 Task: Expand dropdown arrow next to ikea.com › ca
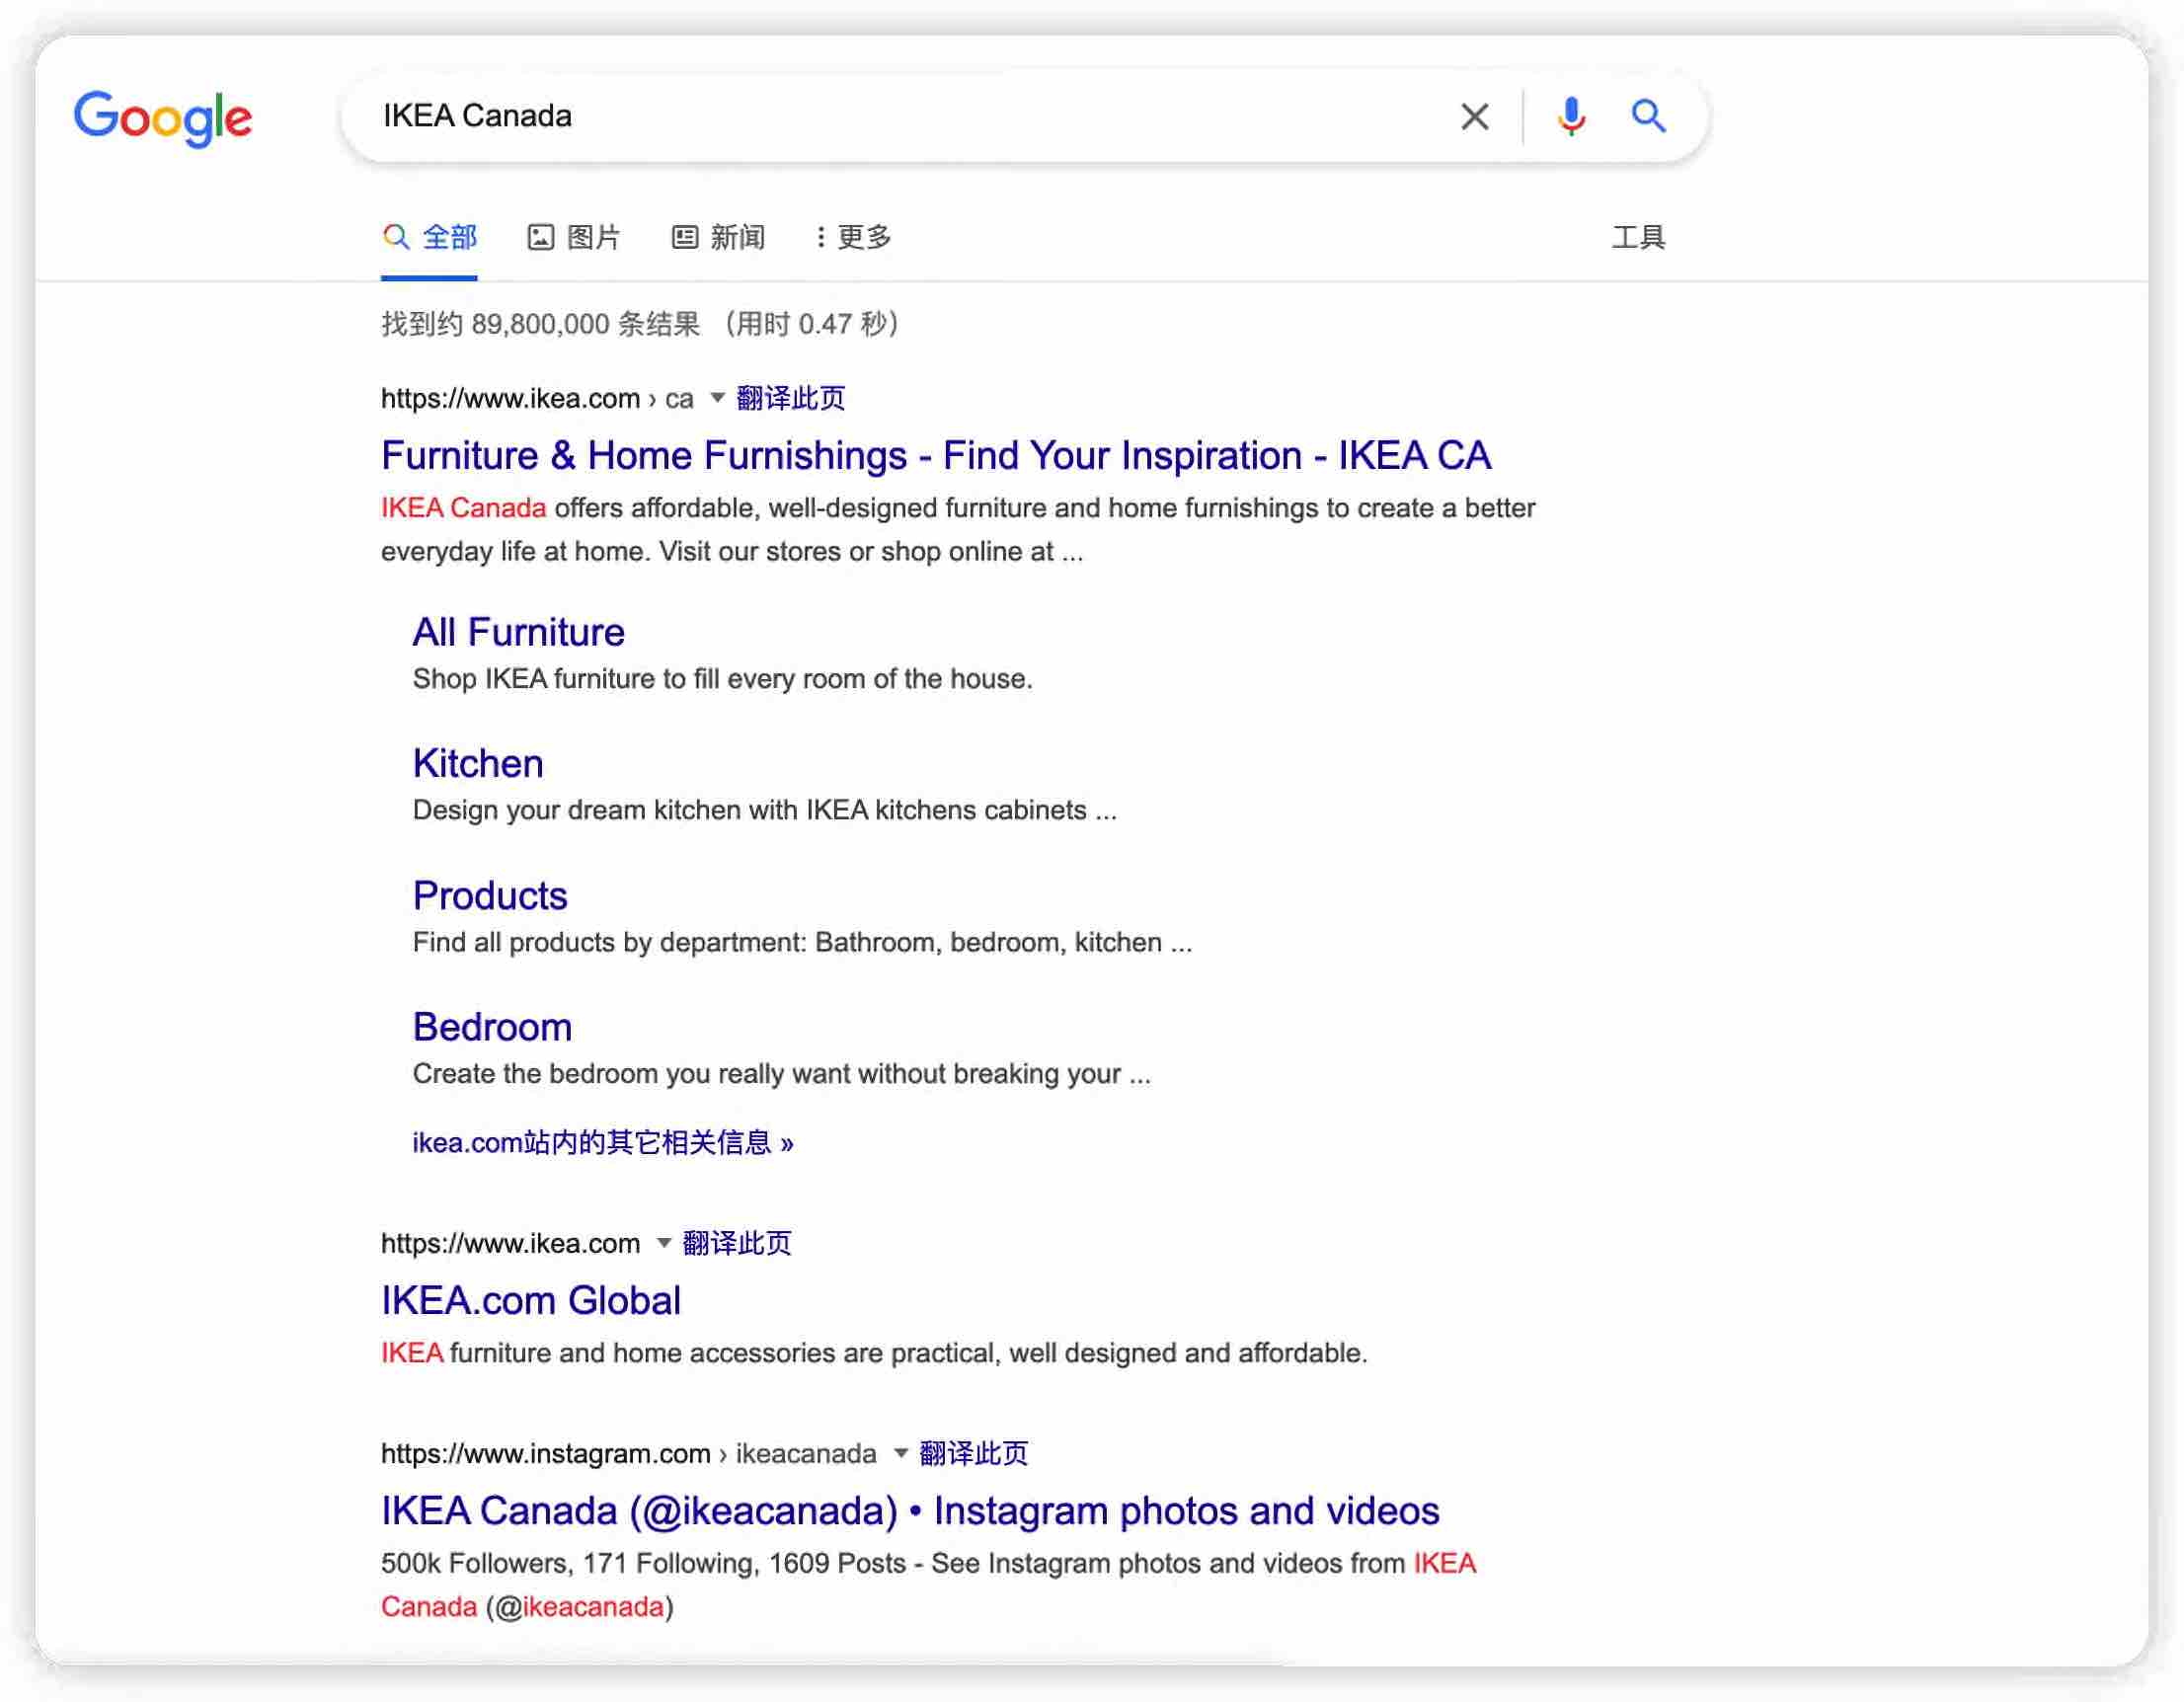pos(717,398)
